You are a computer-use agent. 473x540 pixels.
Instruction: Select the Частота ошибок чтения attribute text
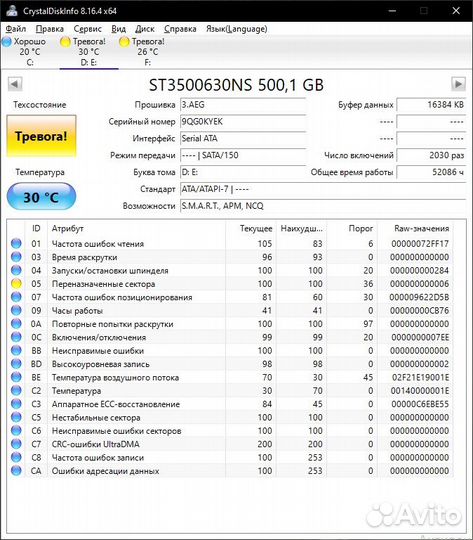98,244
